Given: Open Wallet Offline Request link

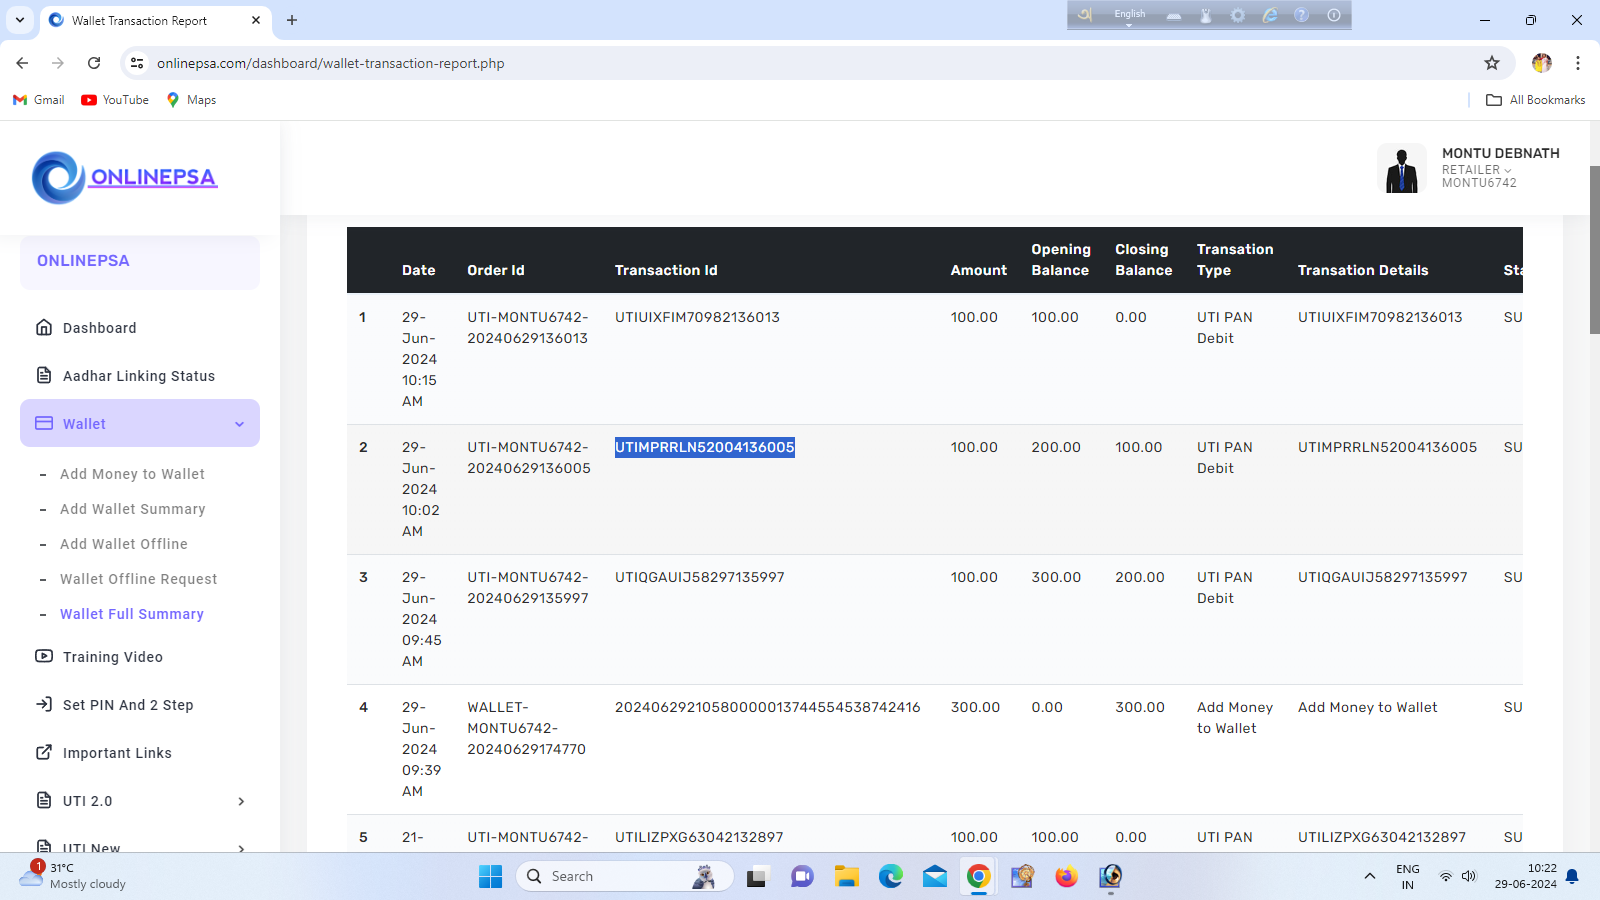Looking at the screenshot, I should point(138,579).
